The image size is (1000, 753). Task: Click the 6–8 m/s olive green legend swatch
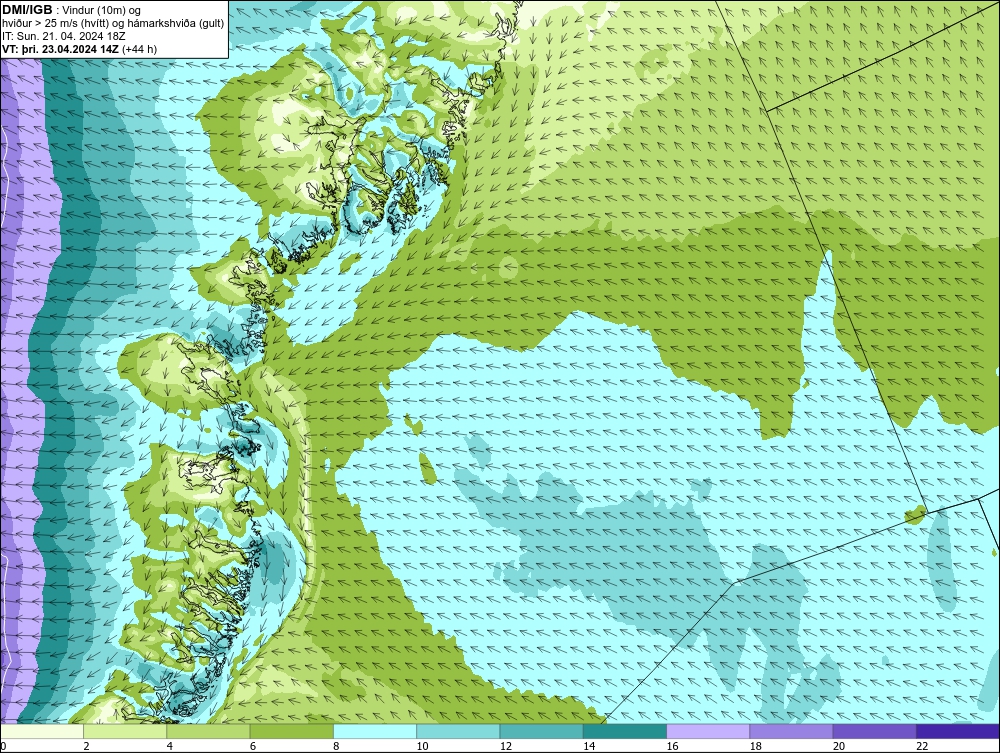pyautogui.click(x=291, y=731)
